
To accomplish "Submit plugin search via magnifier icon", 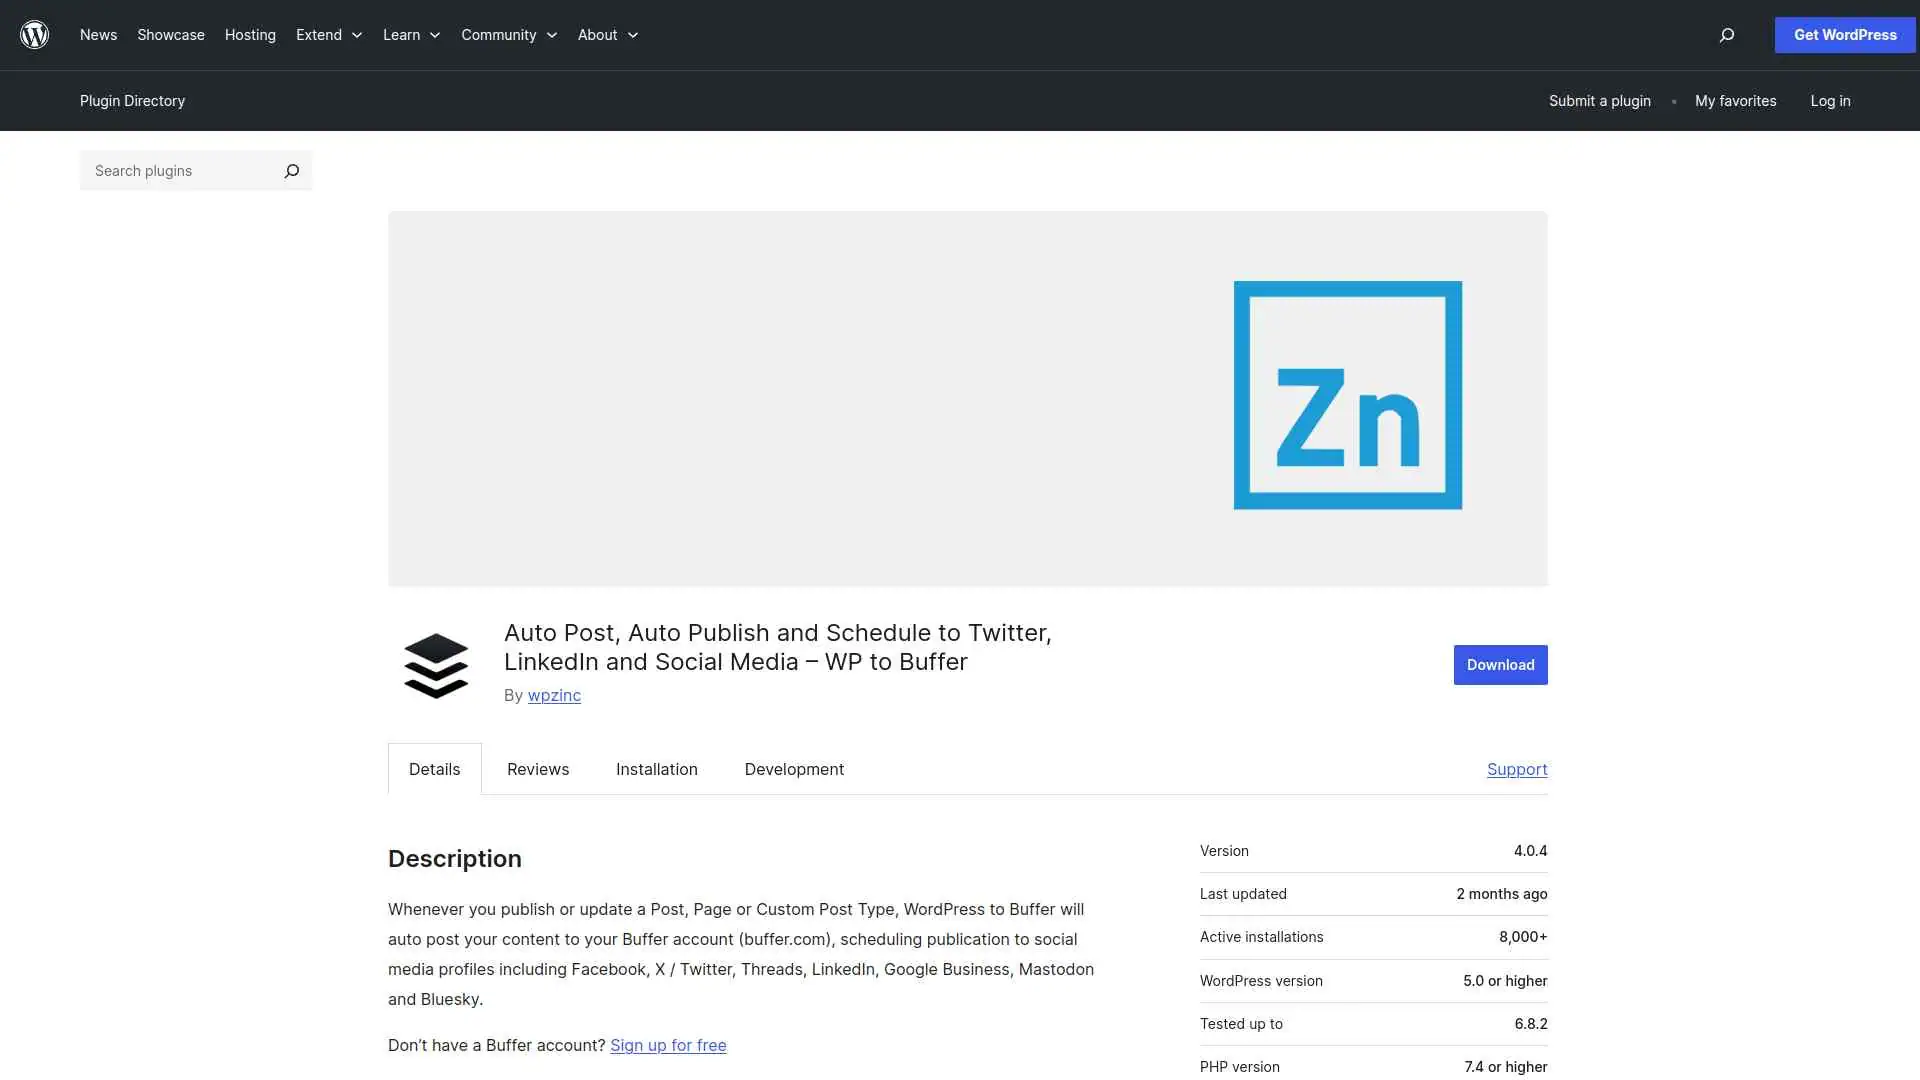I will 291,171.
